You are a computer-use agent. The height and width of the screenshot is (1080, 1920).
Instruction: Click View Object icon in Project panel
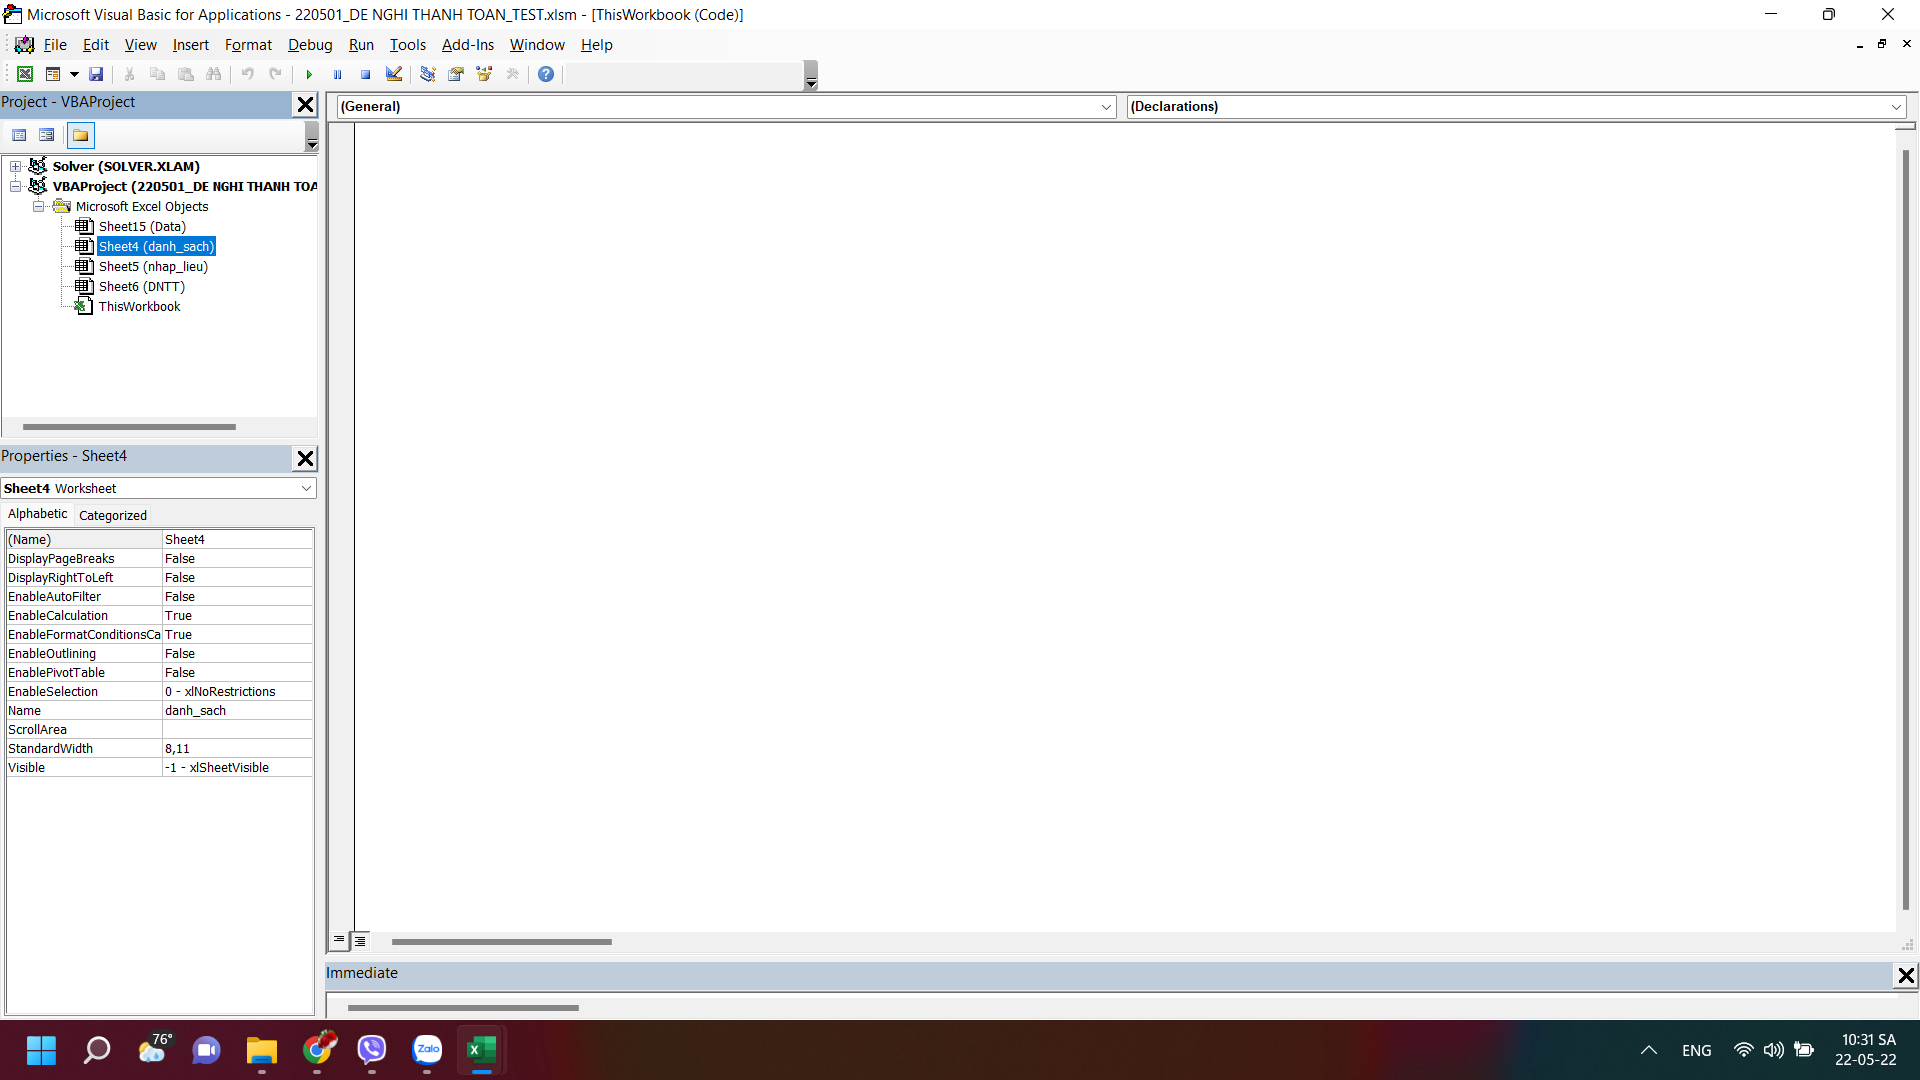[x=46, y=135]
